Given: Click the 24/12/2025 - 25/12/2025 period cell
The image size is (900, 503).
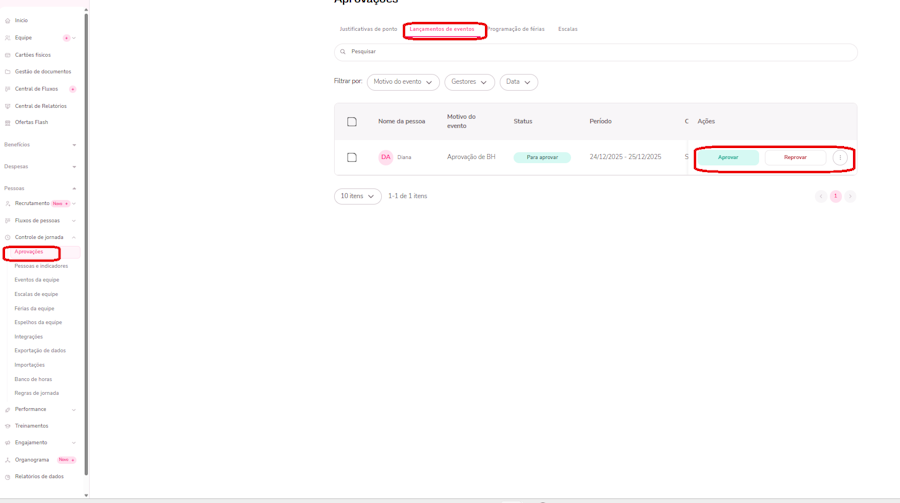Looking at the screenshot, I should (x=625, y=157).
